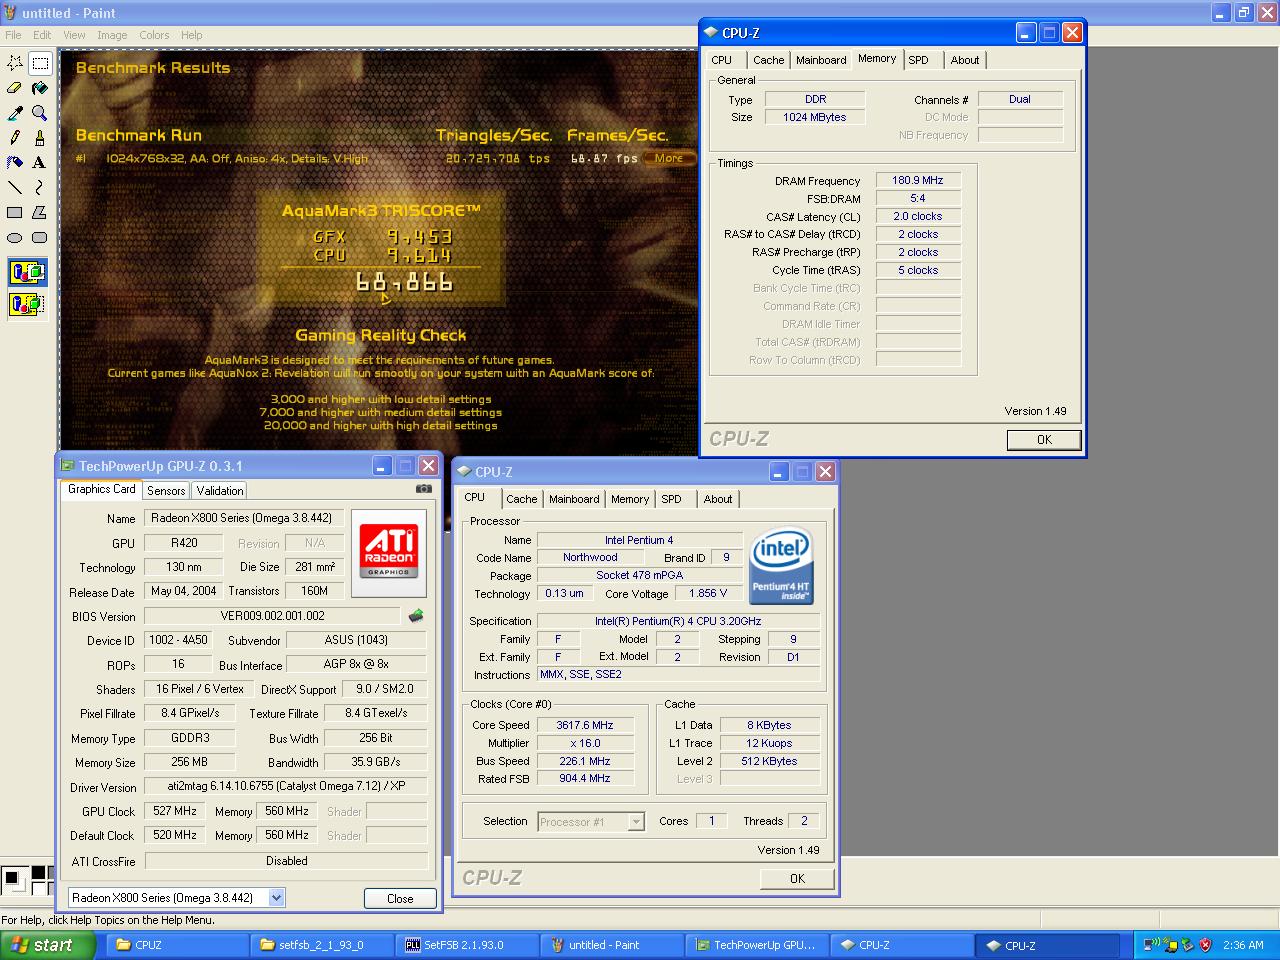This screenshot has width=1280, height=960.
Task: Select the Airbrush tool in Paint
Action: pyautogui.click(x=15, y=162)
